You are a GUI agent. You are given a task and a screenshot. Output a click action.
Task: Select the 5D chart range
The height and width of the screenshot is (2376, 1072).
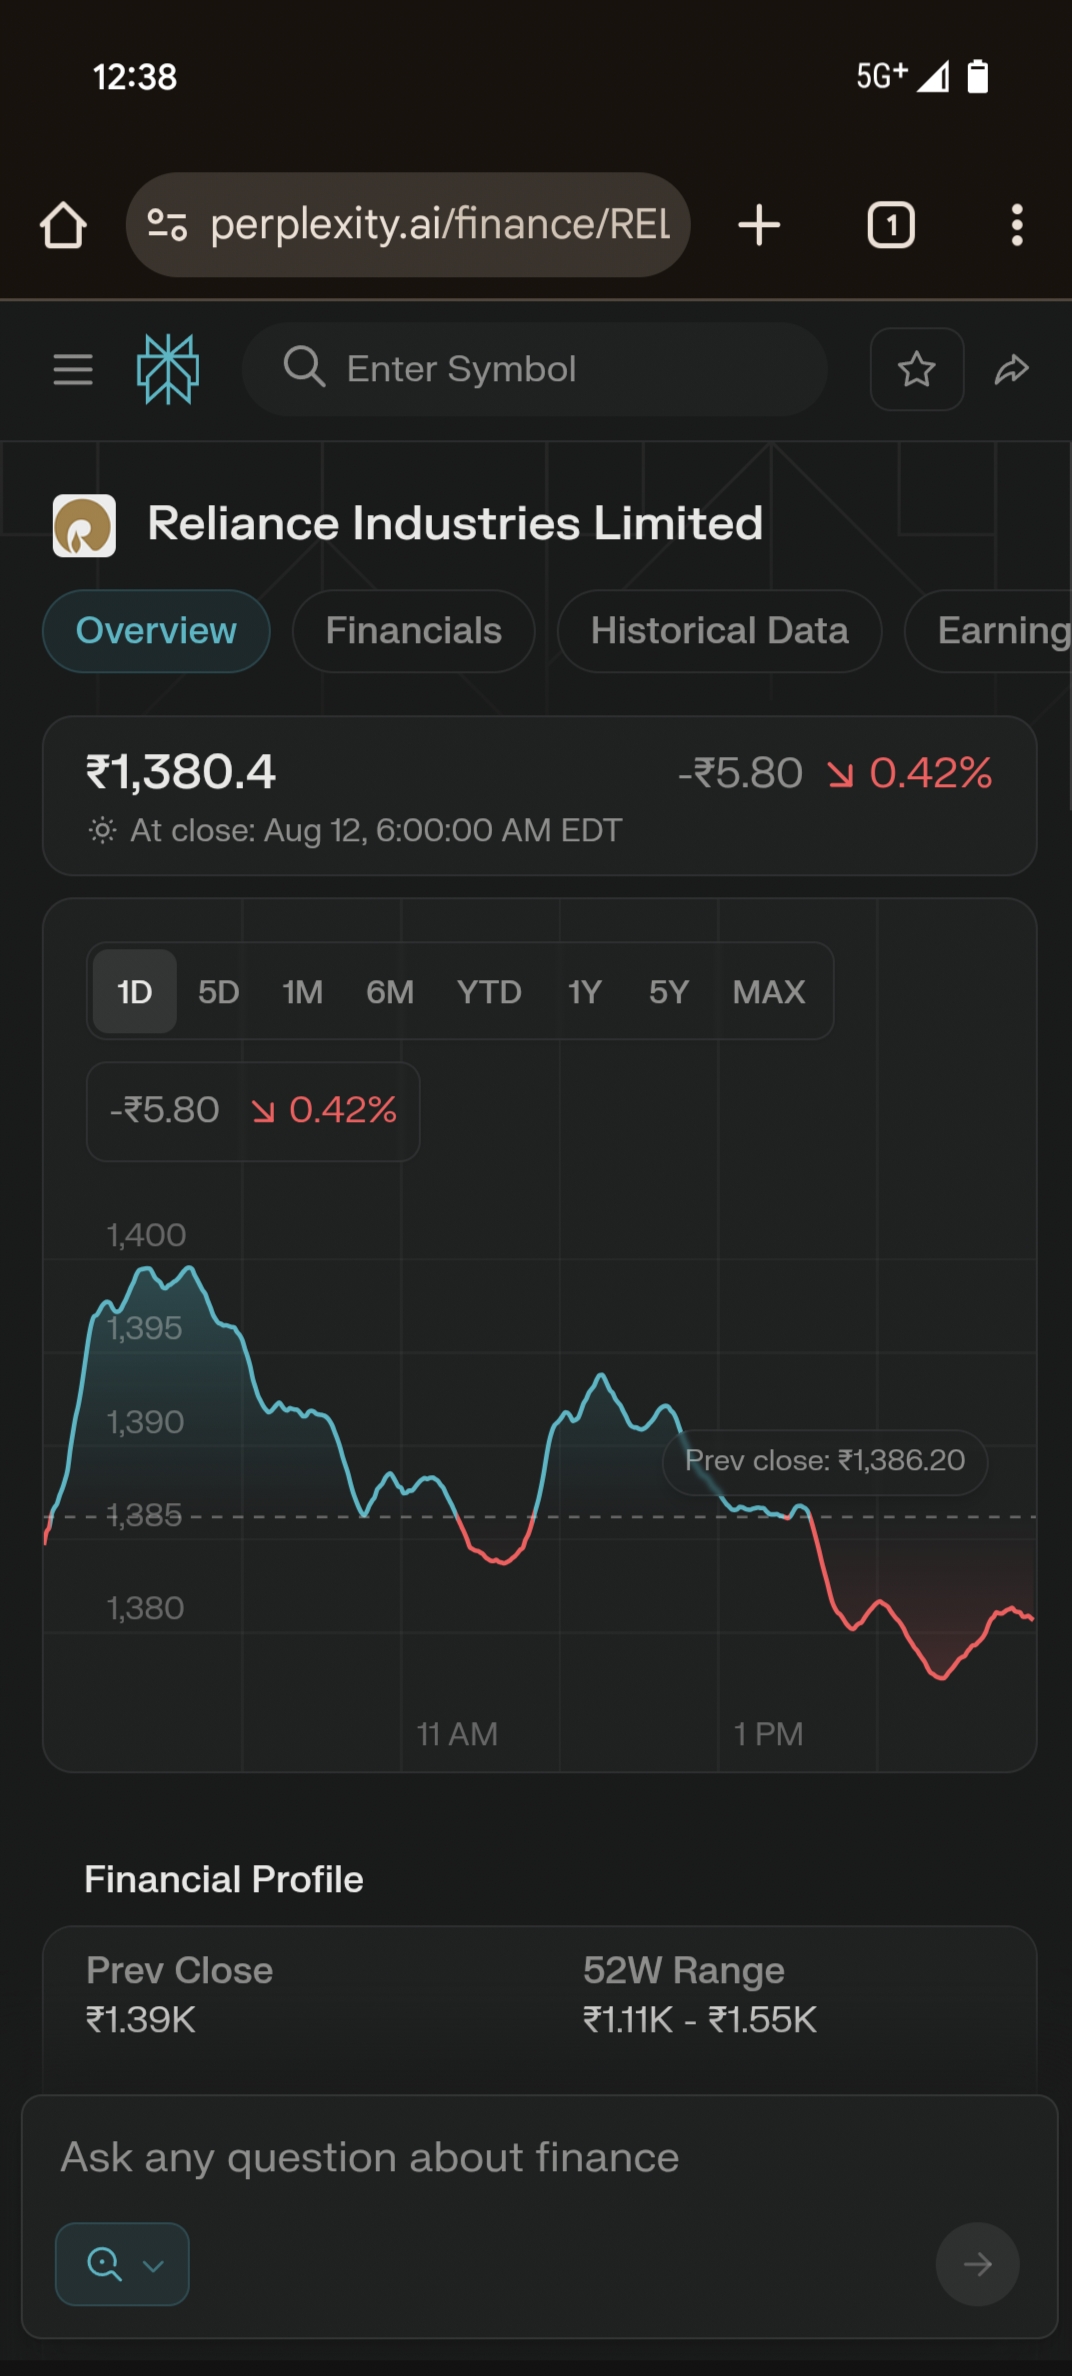pyautogui.click(x=218, y=992)
